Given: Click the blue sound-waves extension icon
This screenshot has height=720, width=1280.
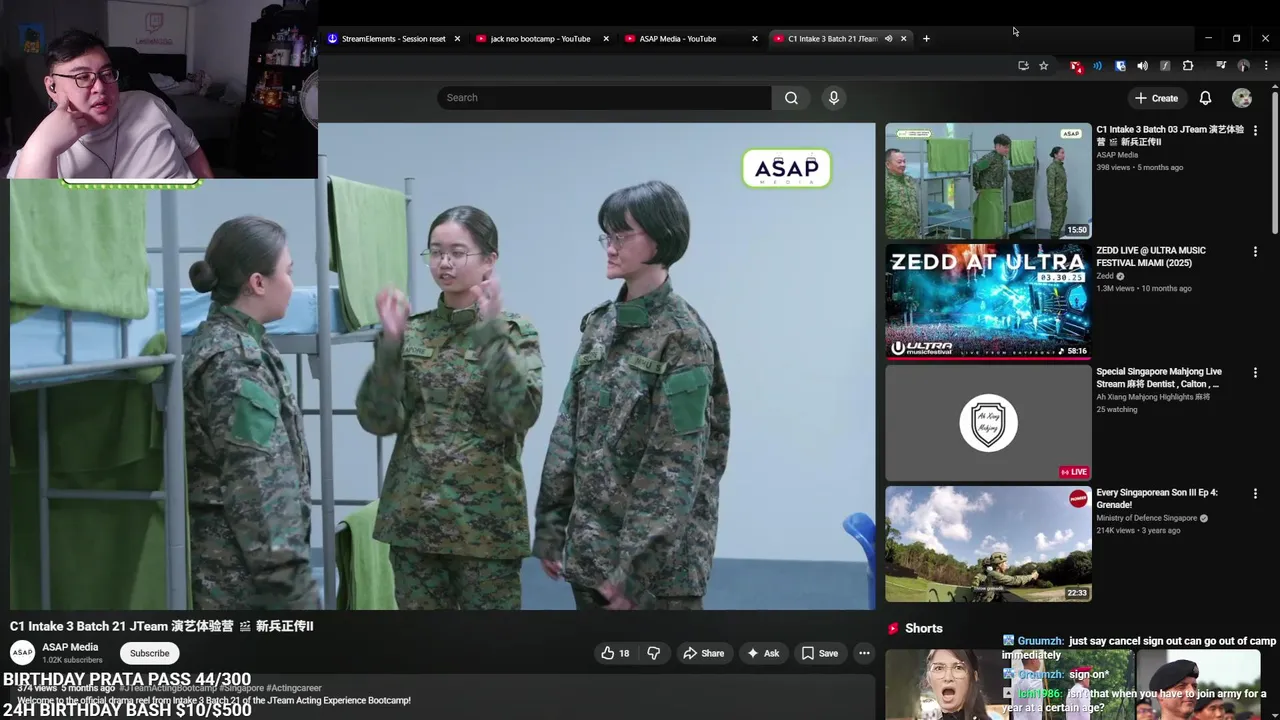Looking at the screenshot, I should click(1097, 66).
